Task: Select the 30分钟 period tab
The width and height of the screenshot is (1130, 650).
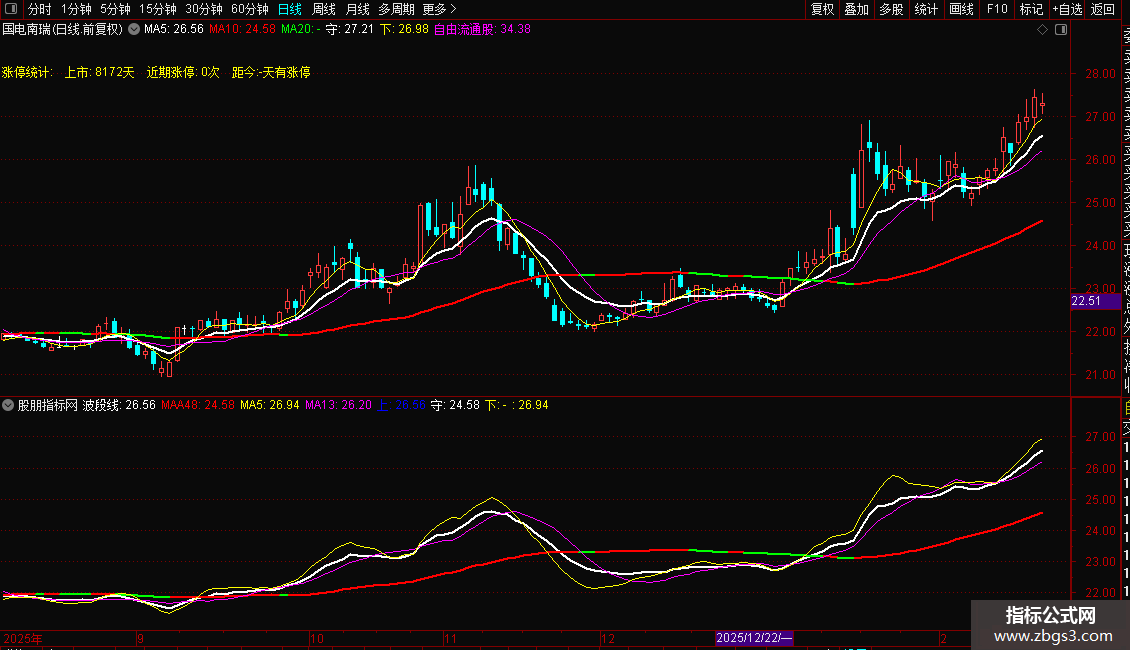Action: click(204, 9)
